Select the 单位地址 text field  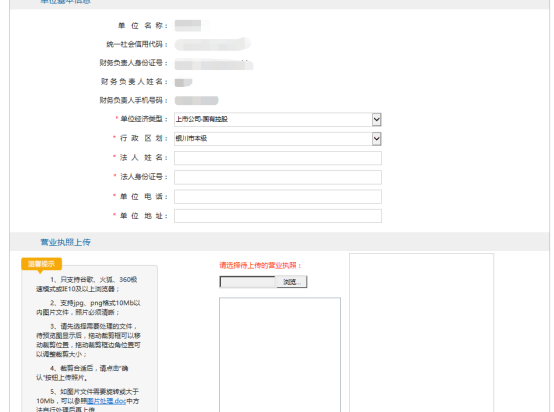278,216
